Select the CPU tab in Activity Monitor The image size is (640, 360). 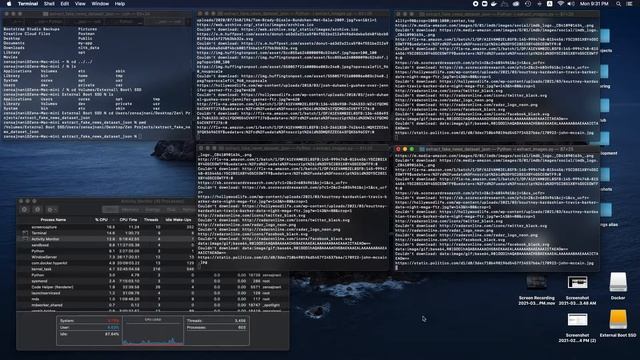(110, 209)
